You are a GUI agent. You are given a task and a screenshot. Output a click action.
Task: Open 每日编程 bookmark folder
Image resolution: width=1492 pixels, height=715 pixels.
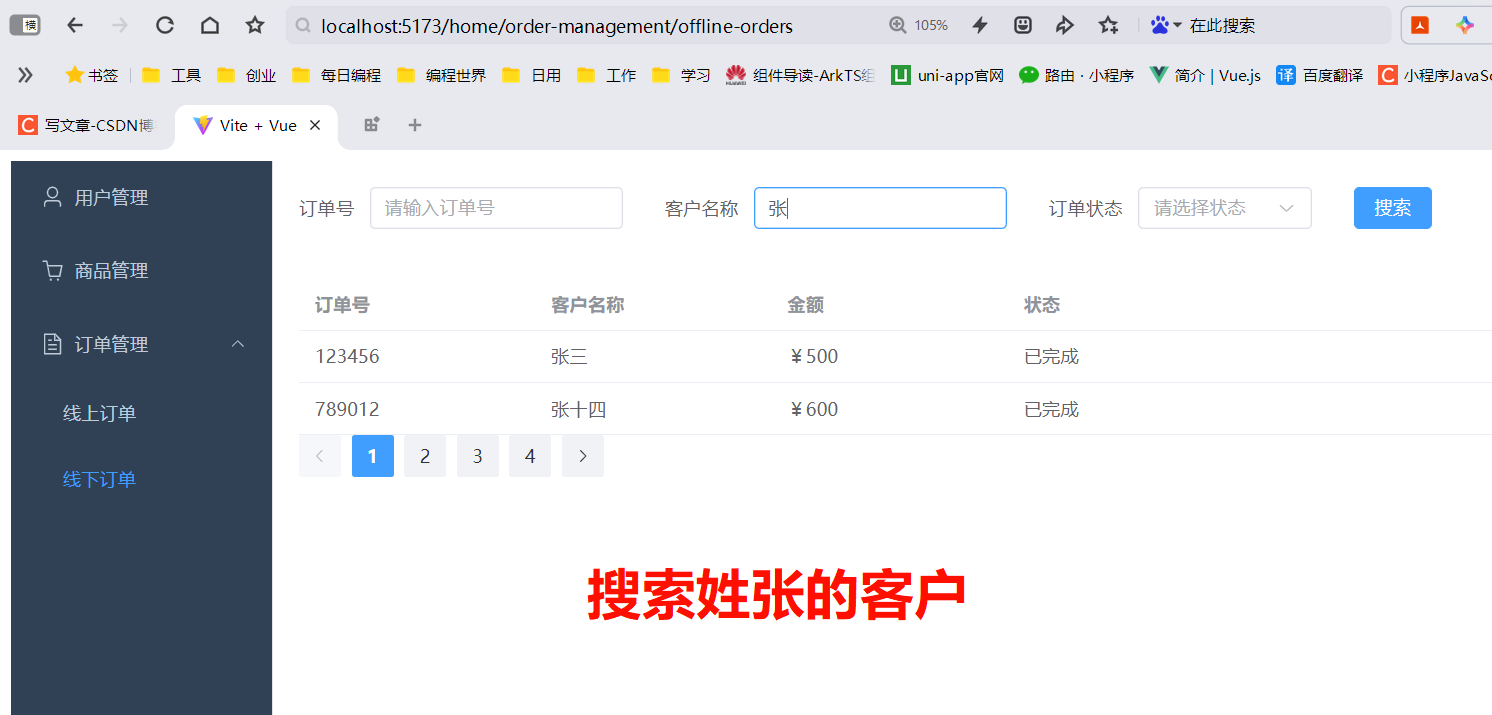336,75
